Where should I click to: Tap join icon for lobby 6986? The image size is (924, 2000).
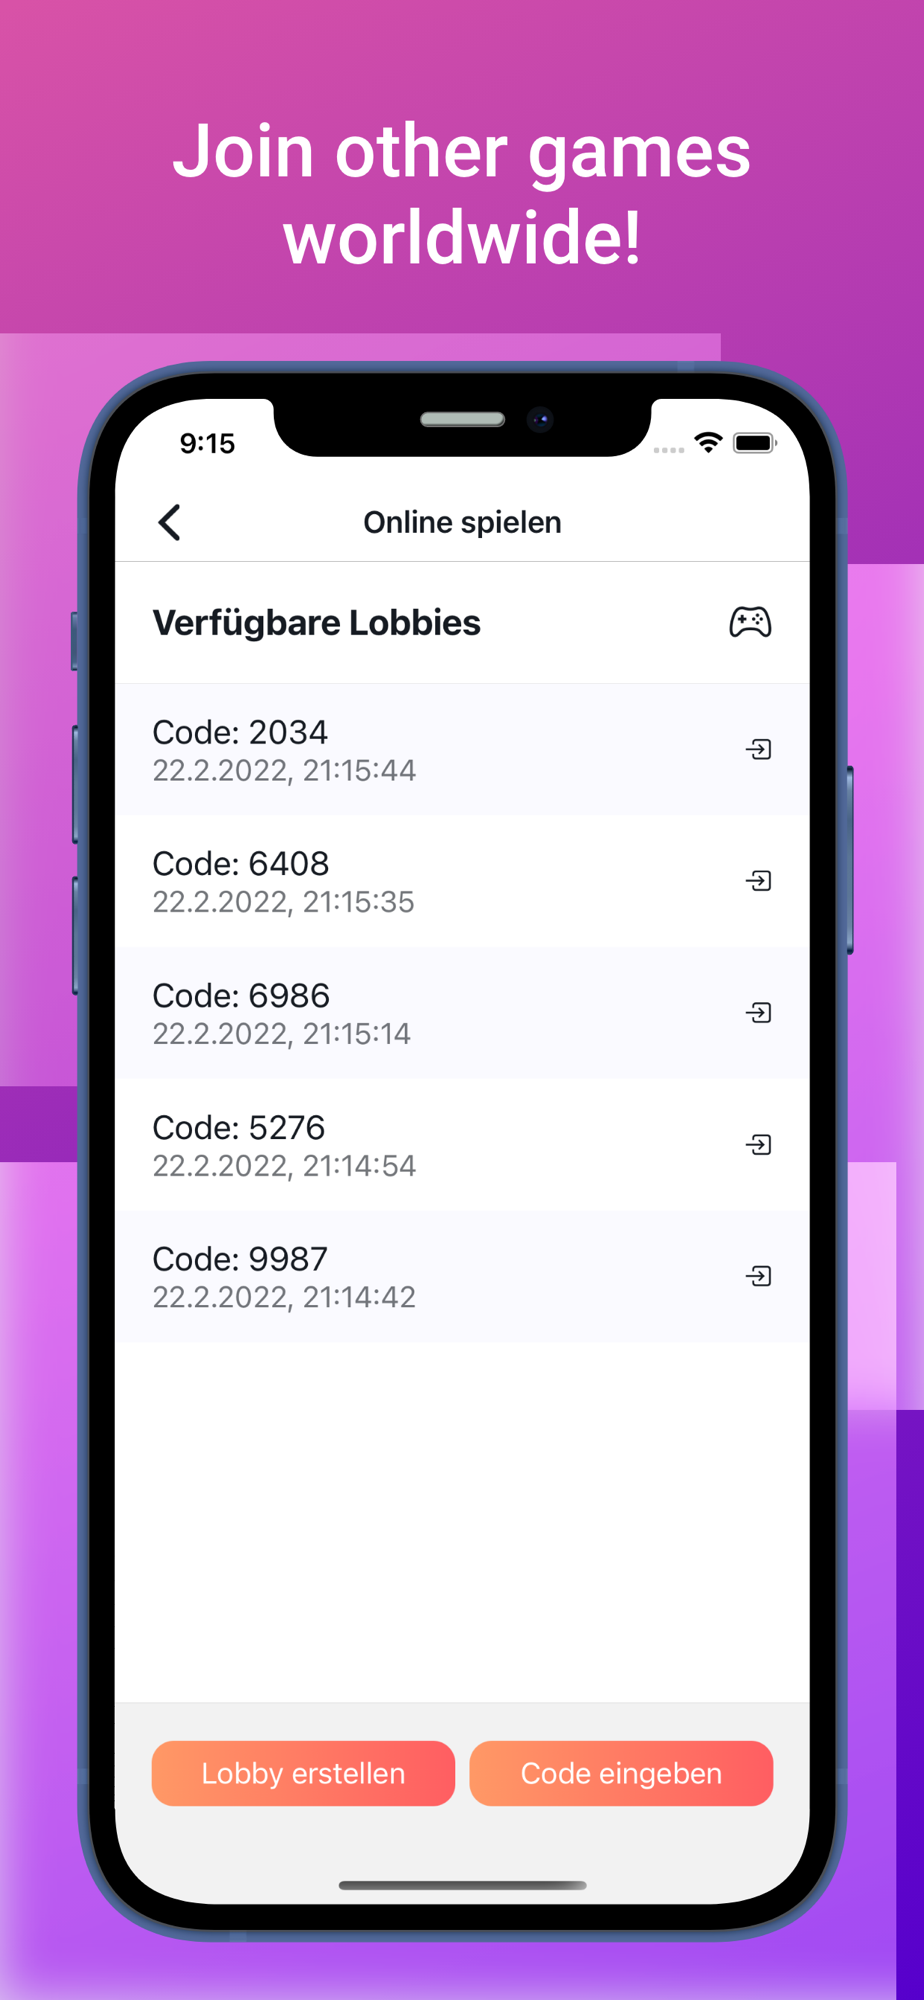759,1013
